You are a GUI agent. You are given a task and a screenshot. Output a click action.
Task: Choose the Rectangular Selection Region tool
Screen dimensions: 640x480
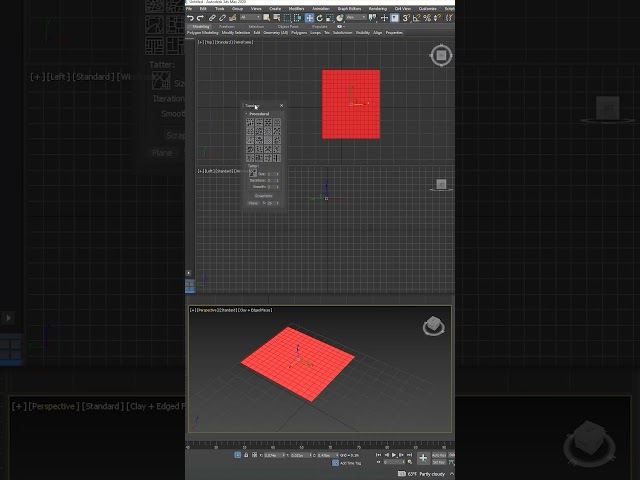click(287, 18)
